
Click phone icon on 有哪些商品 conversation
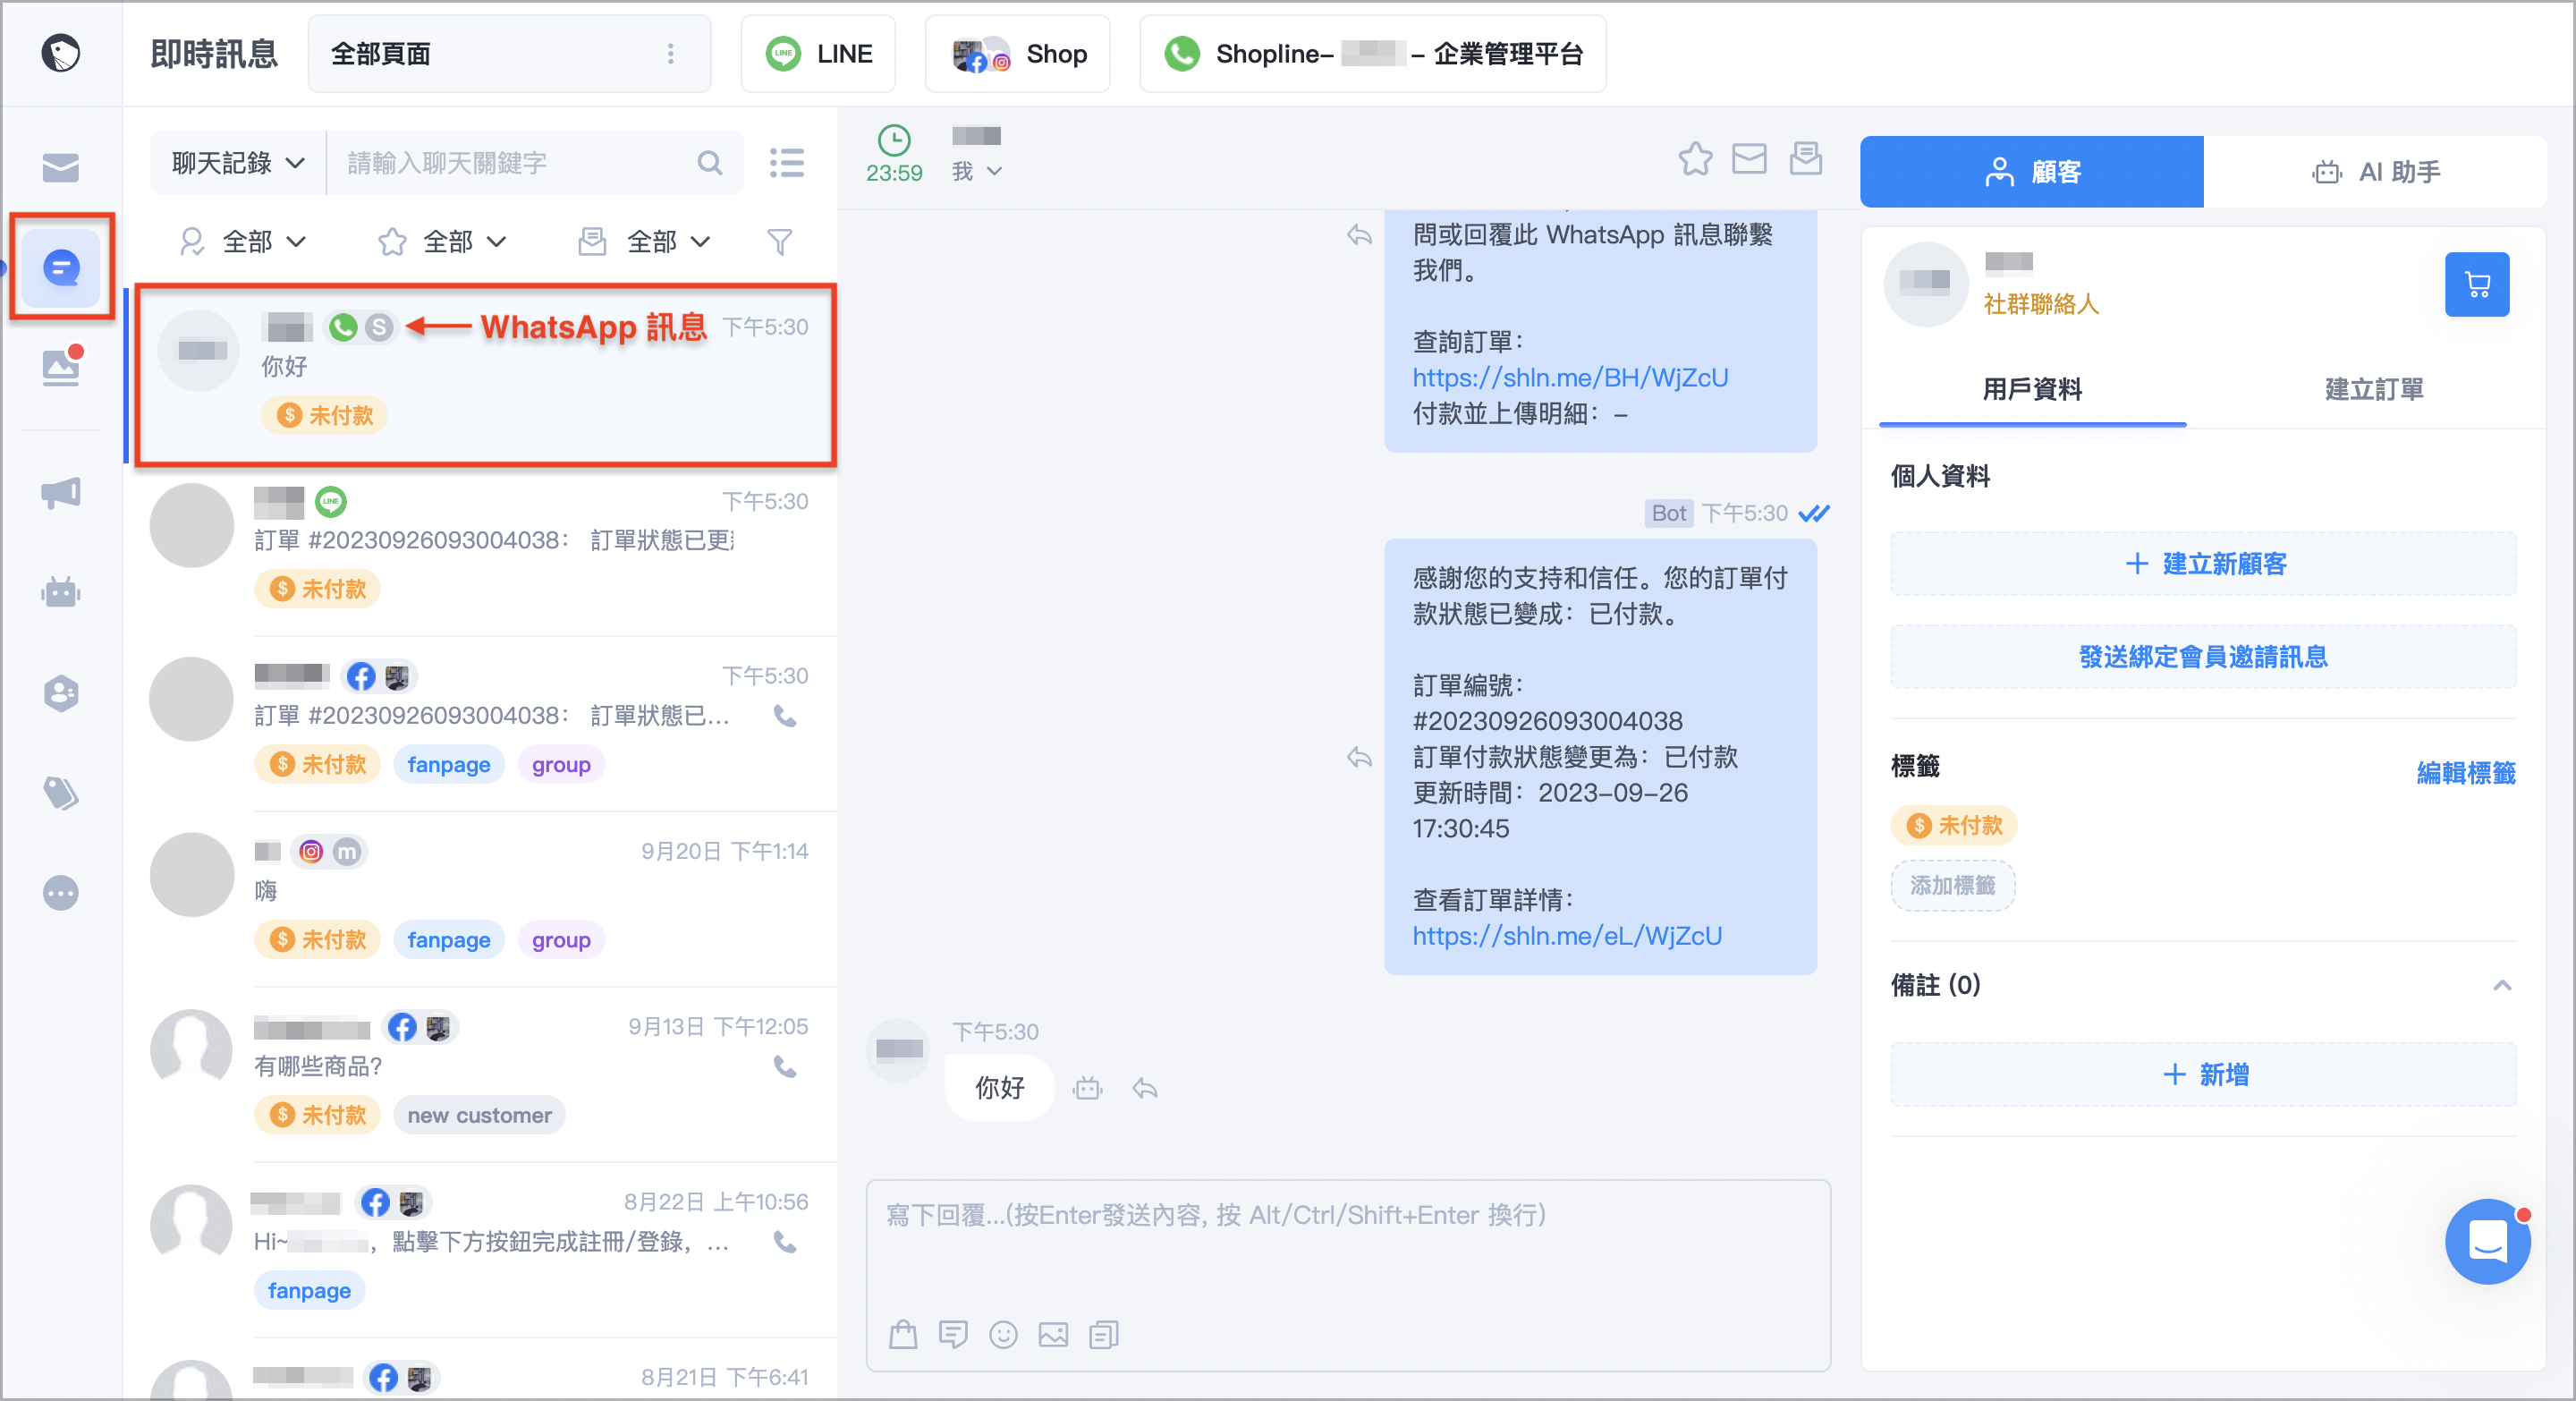coord(785,1067)
